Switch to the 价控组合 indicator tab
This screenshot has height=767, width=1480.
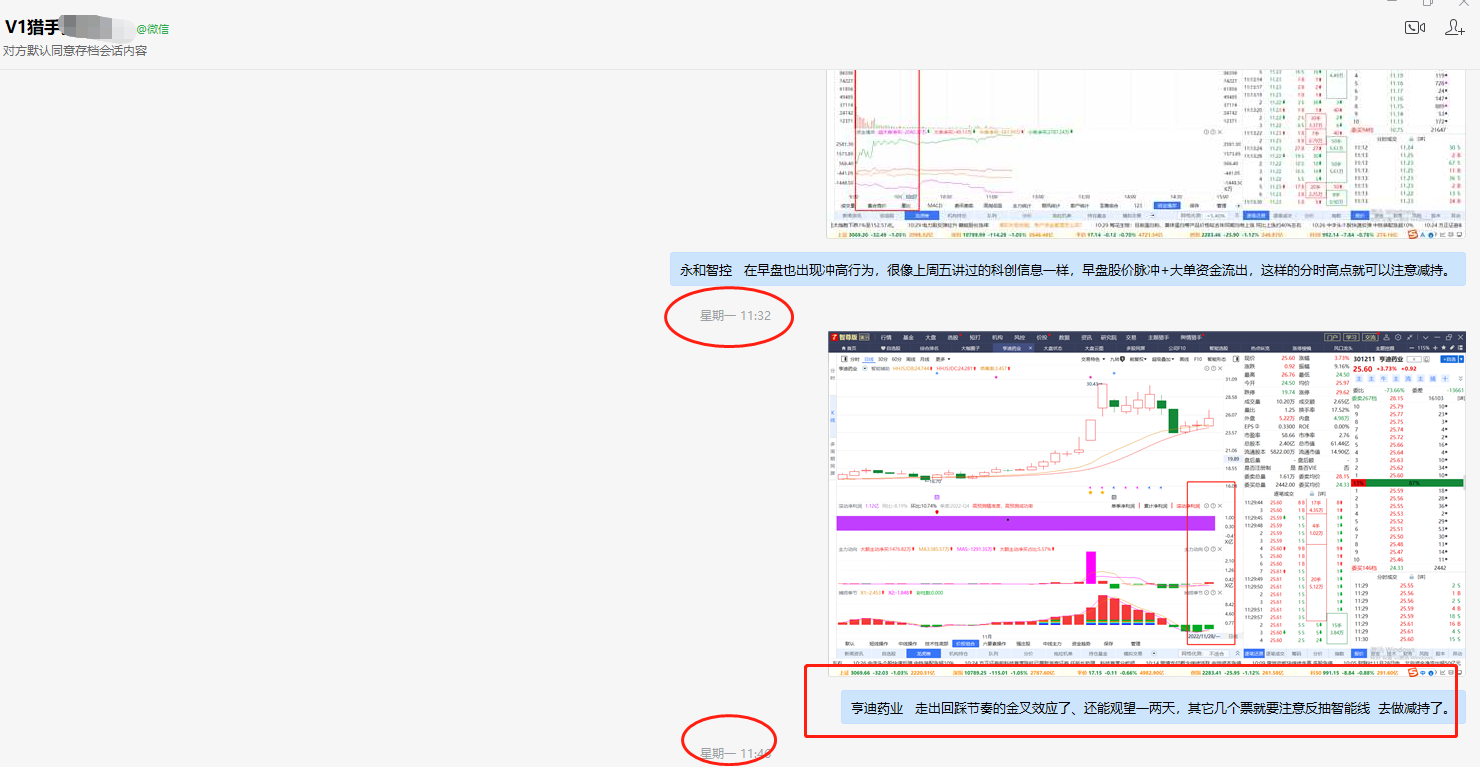964,643
